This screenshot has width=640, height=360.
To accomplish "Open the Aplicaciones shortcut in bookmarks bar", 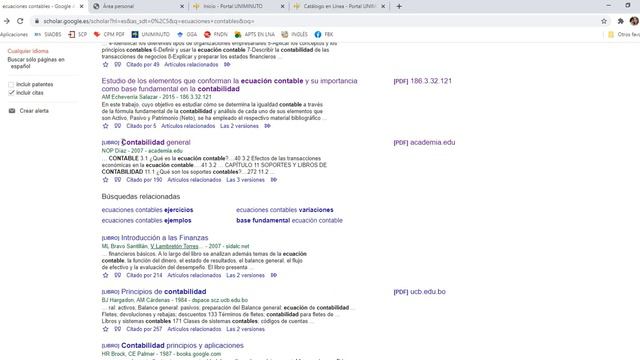I will click(x=14, y=35).
